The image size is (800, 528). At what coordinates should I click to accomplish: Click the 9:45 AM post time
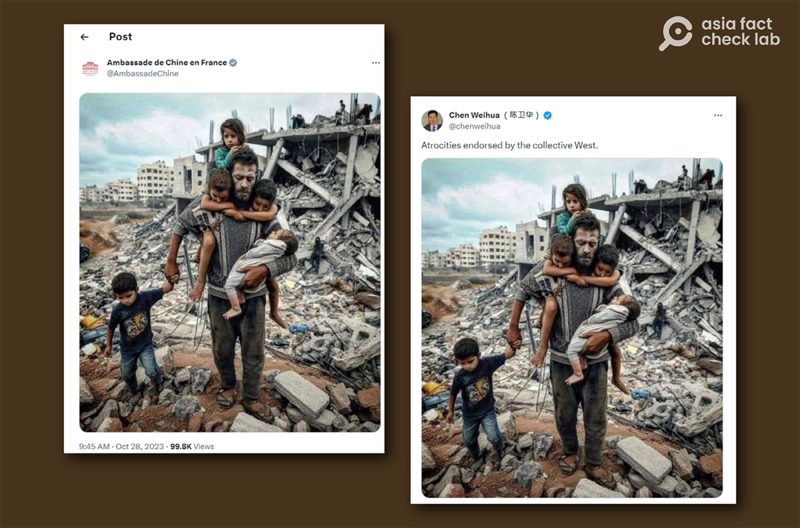click(x=97, y=446)
